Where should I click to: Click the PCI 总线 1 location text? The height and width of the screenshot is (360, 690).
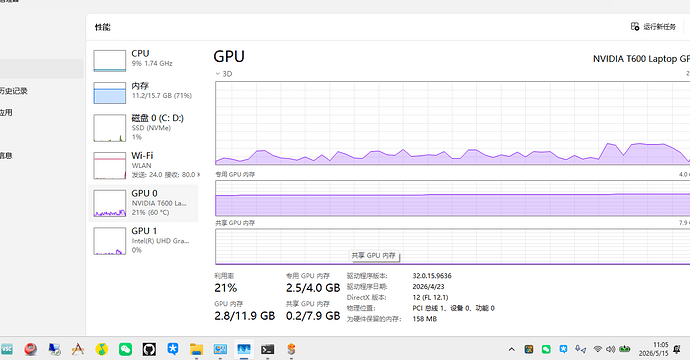pos(453,308)
